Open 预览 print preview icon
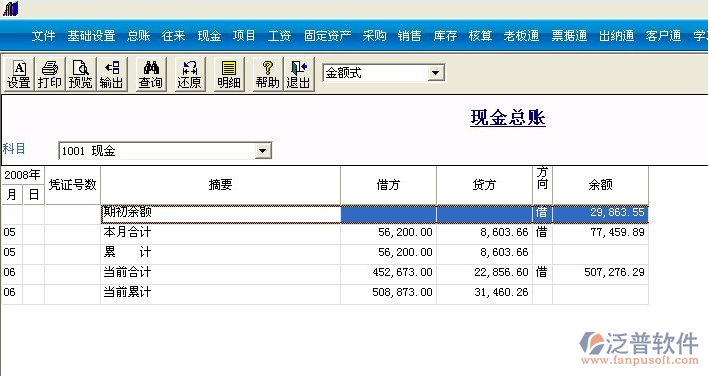 80,75
